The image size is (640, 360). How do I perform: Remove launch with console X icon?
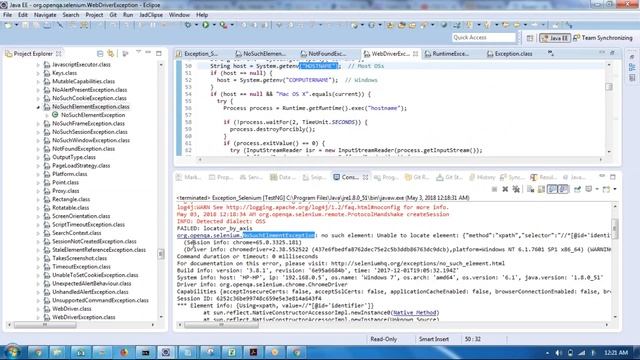505,189
